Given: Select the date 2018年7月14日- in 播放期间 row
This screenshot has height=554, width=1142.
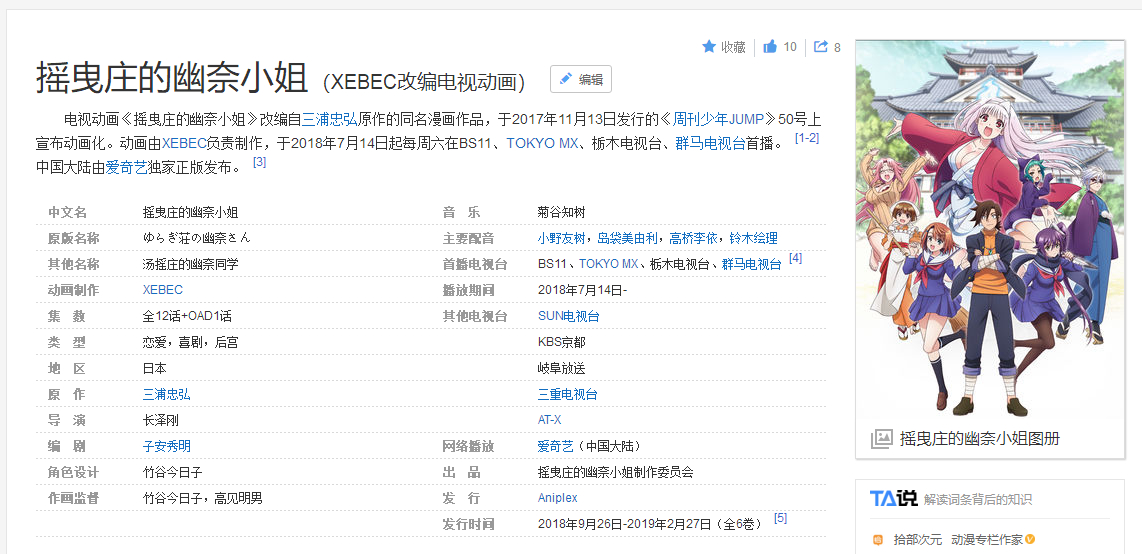Looking at the screenshot, I should click(x=582, y=290).
